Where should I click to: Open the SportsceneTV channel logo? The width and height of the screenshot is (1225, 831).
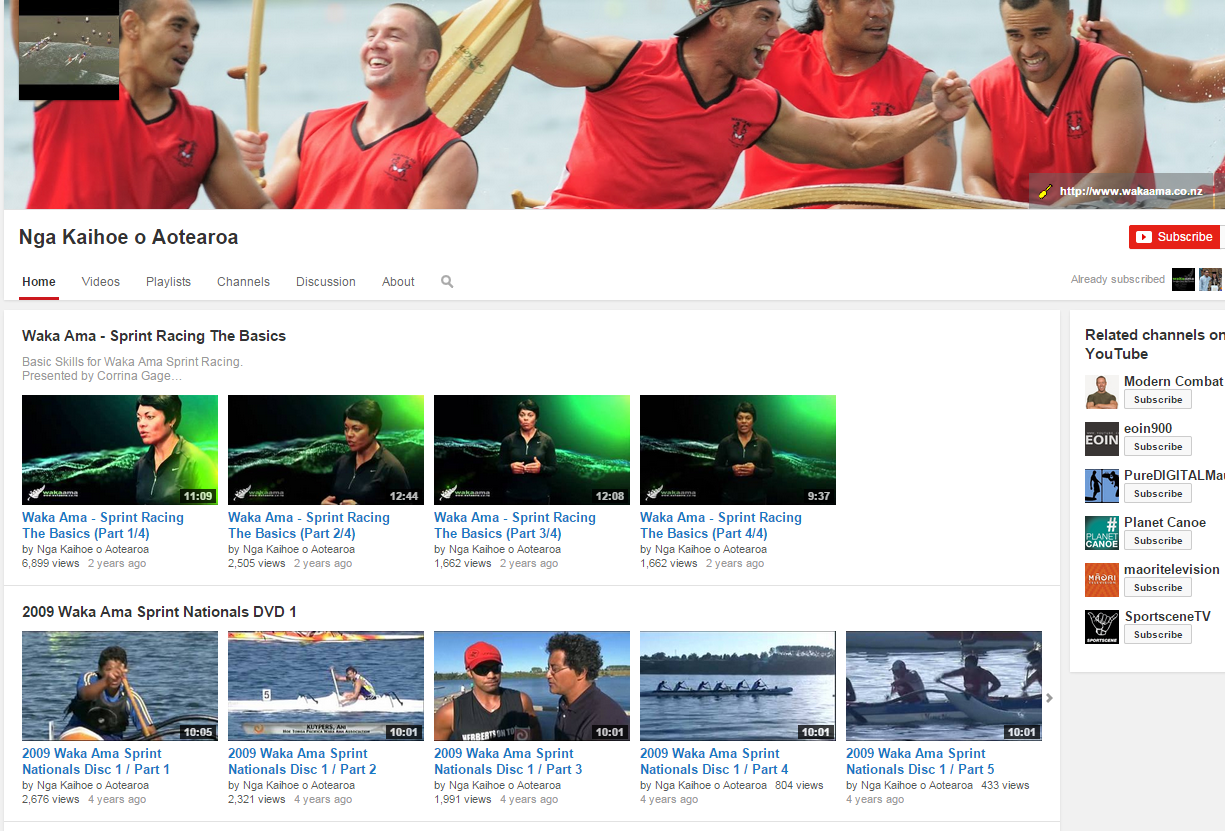[x=1102, y=627]
